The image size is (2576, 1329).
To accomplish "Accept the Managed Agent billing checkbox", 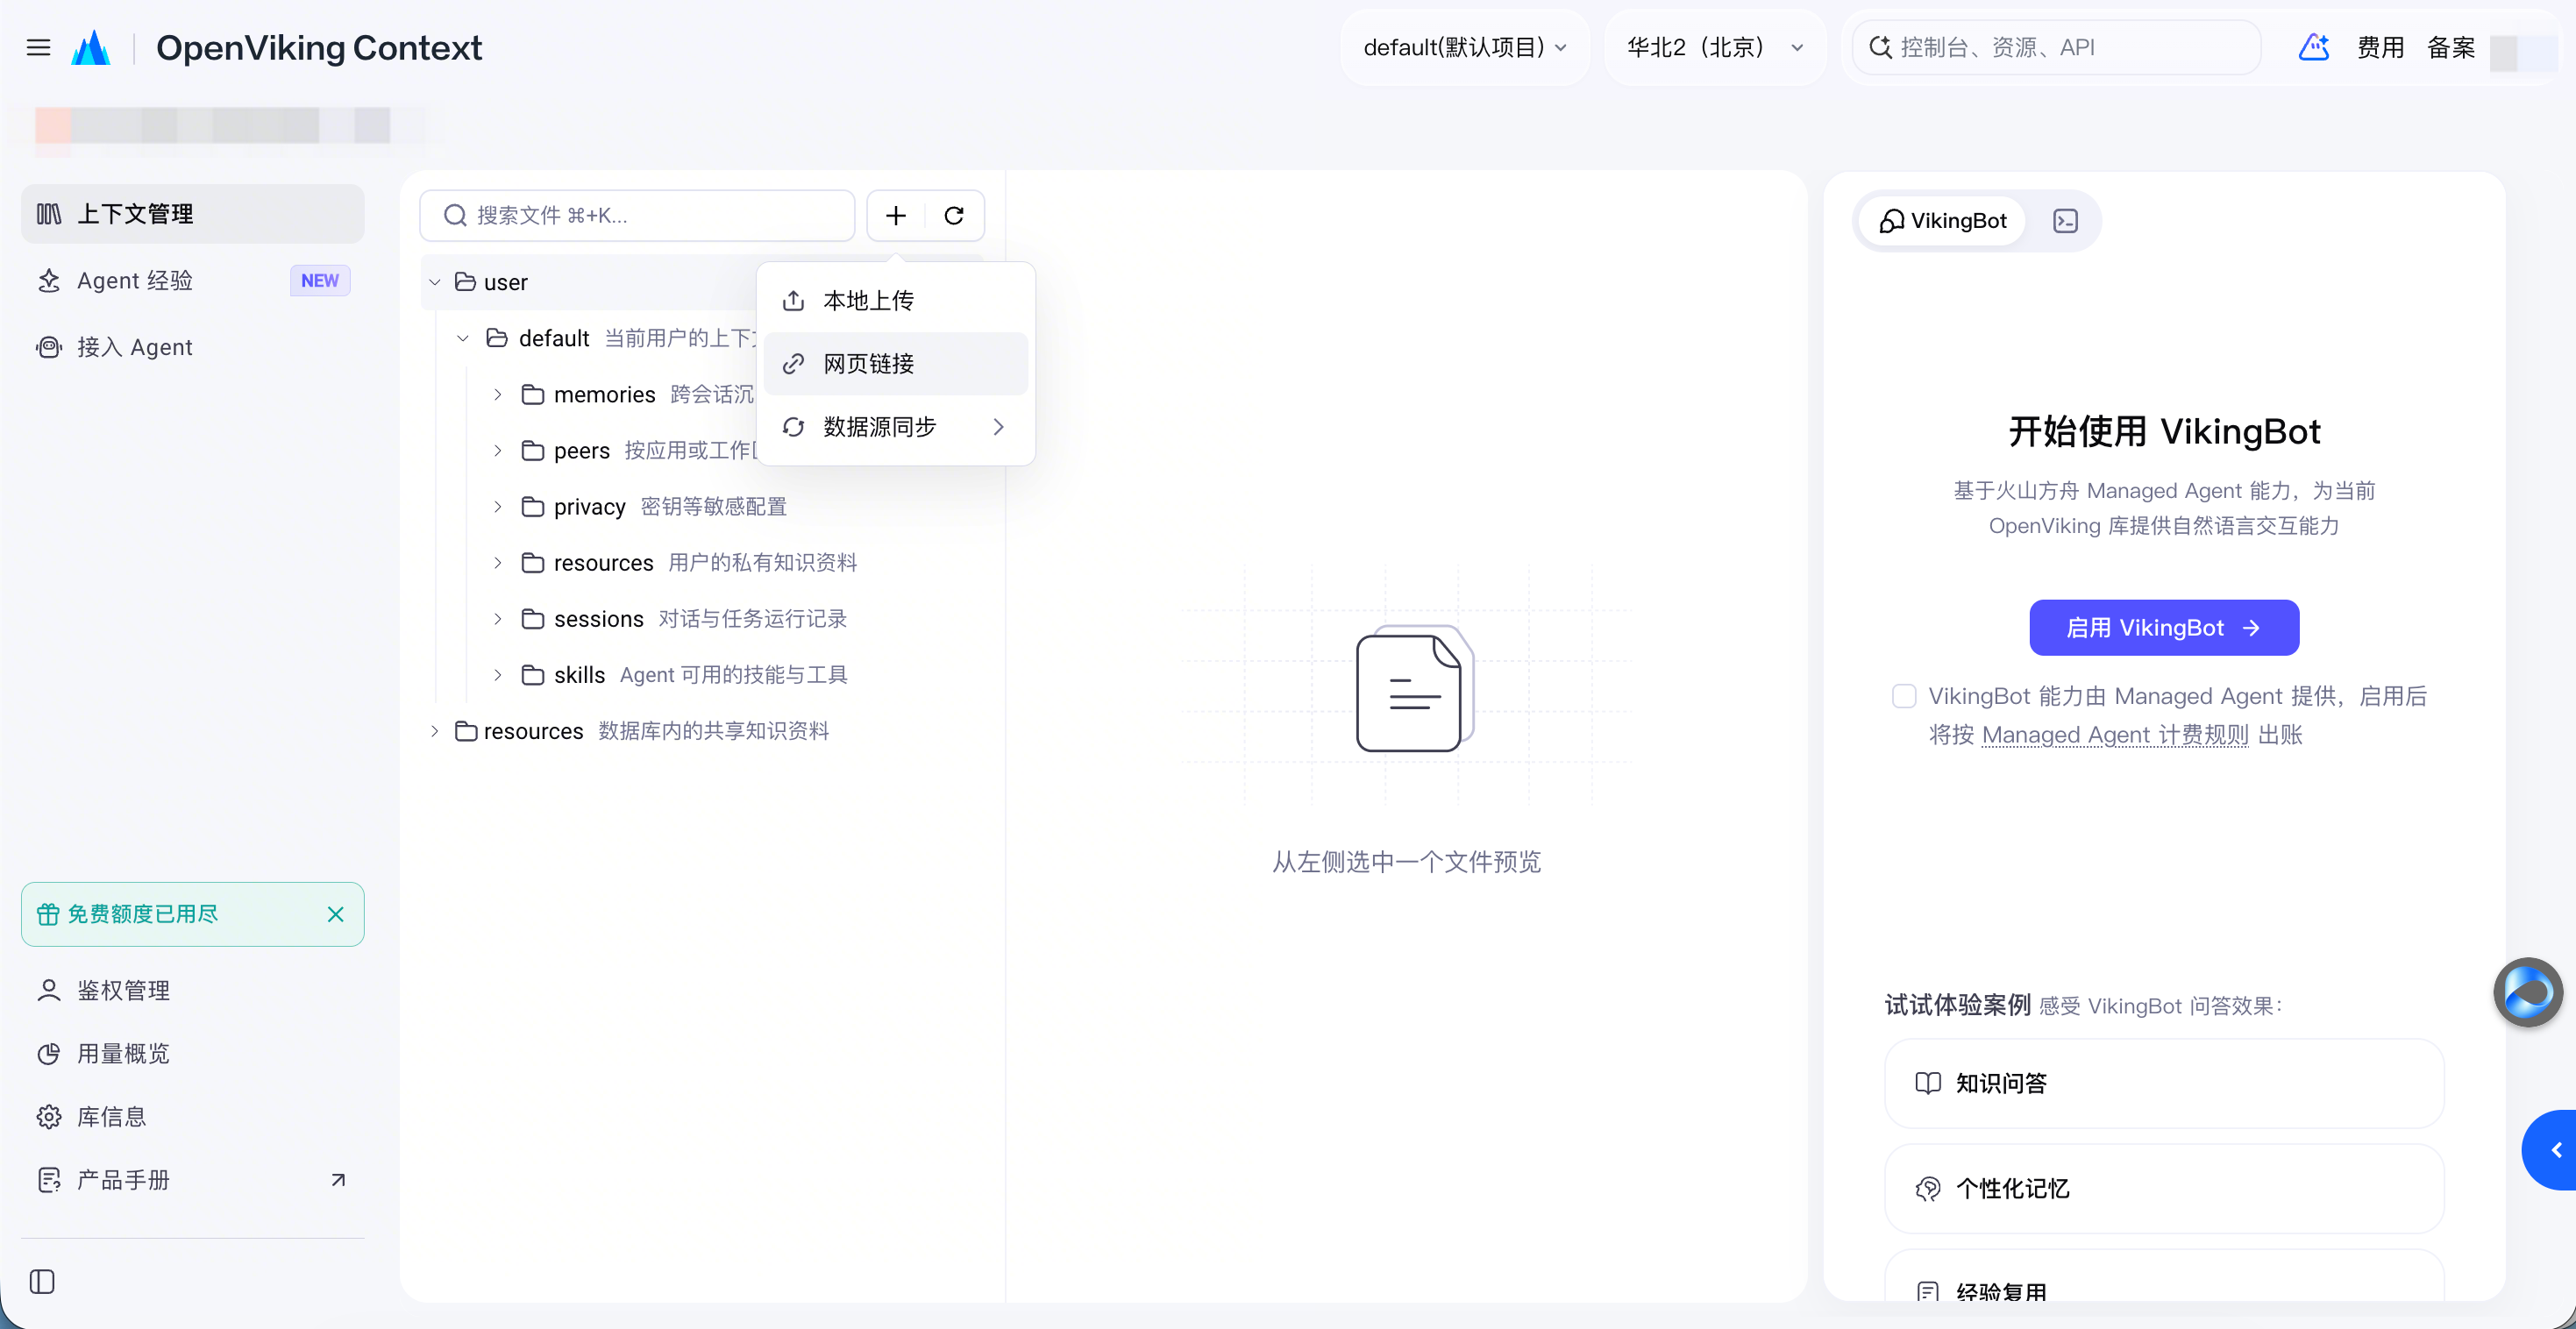I will [x=1904, y=696].
